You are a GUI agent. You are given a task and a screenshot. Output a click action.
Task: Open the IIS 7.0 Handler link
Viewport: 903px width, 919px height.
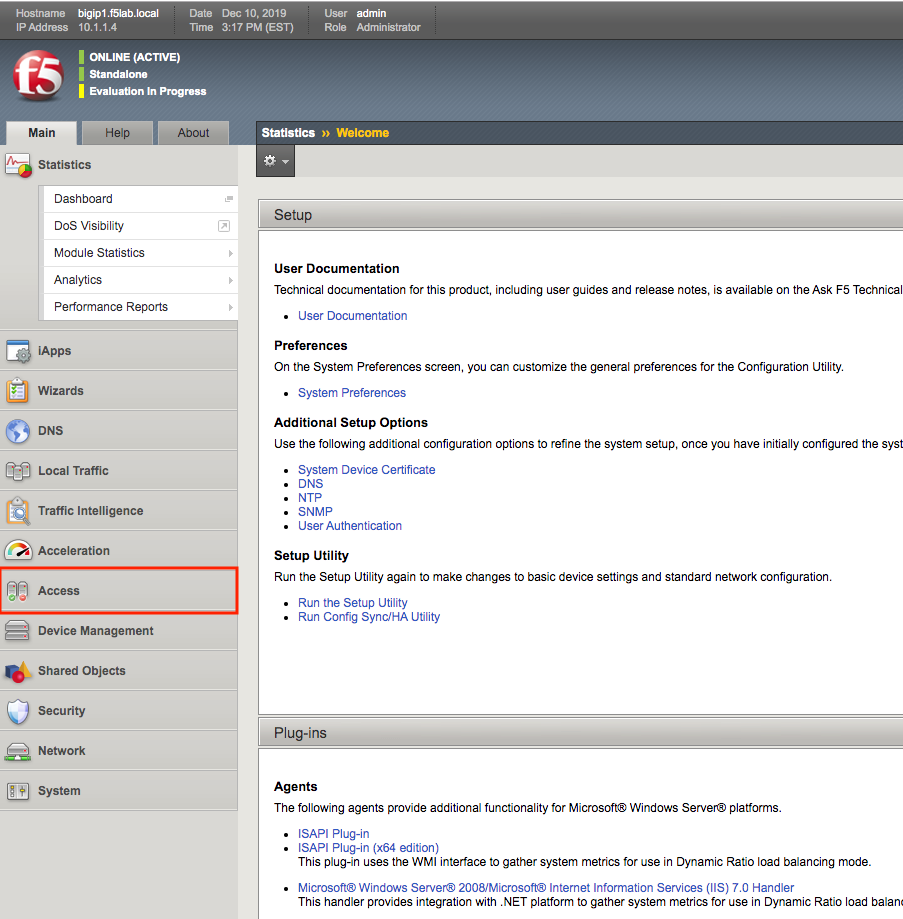(x=546, y=888)
